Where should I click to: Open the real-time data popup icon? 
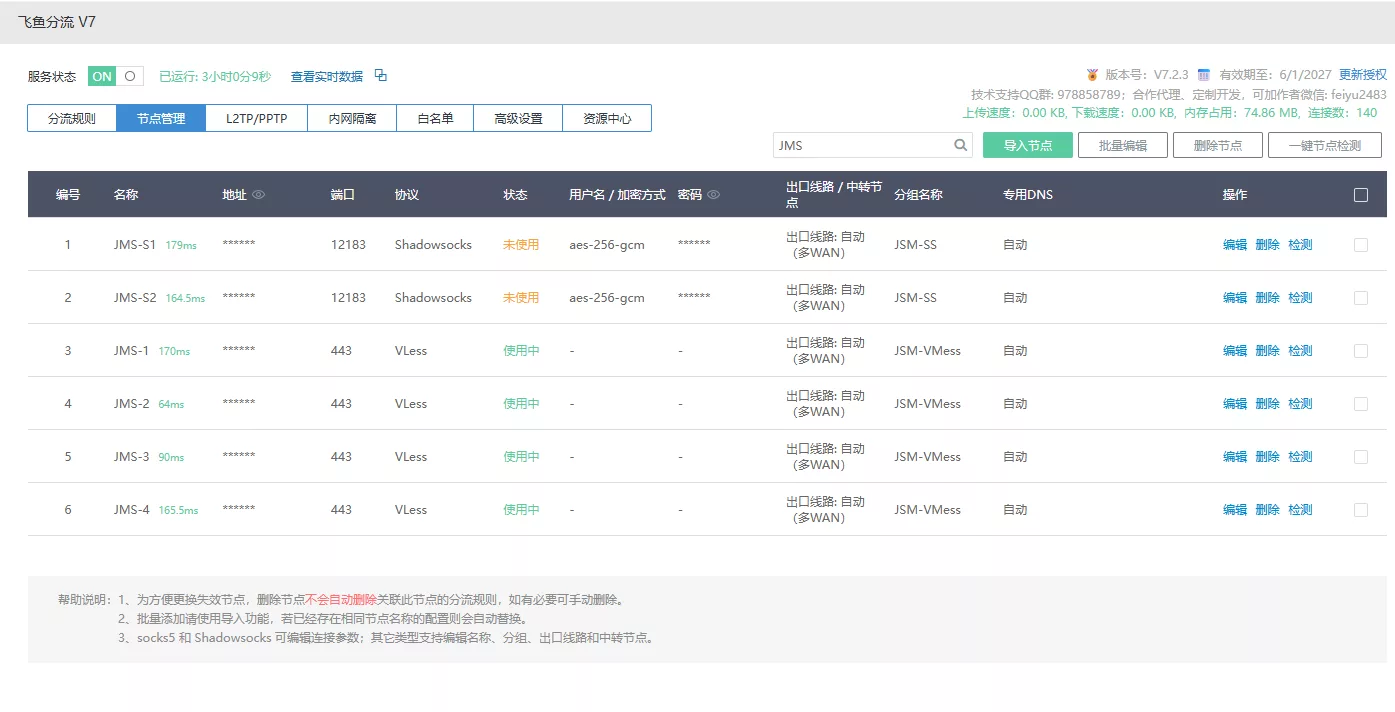381,76
